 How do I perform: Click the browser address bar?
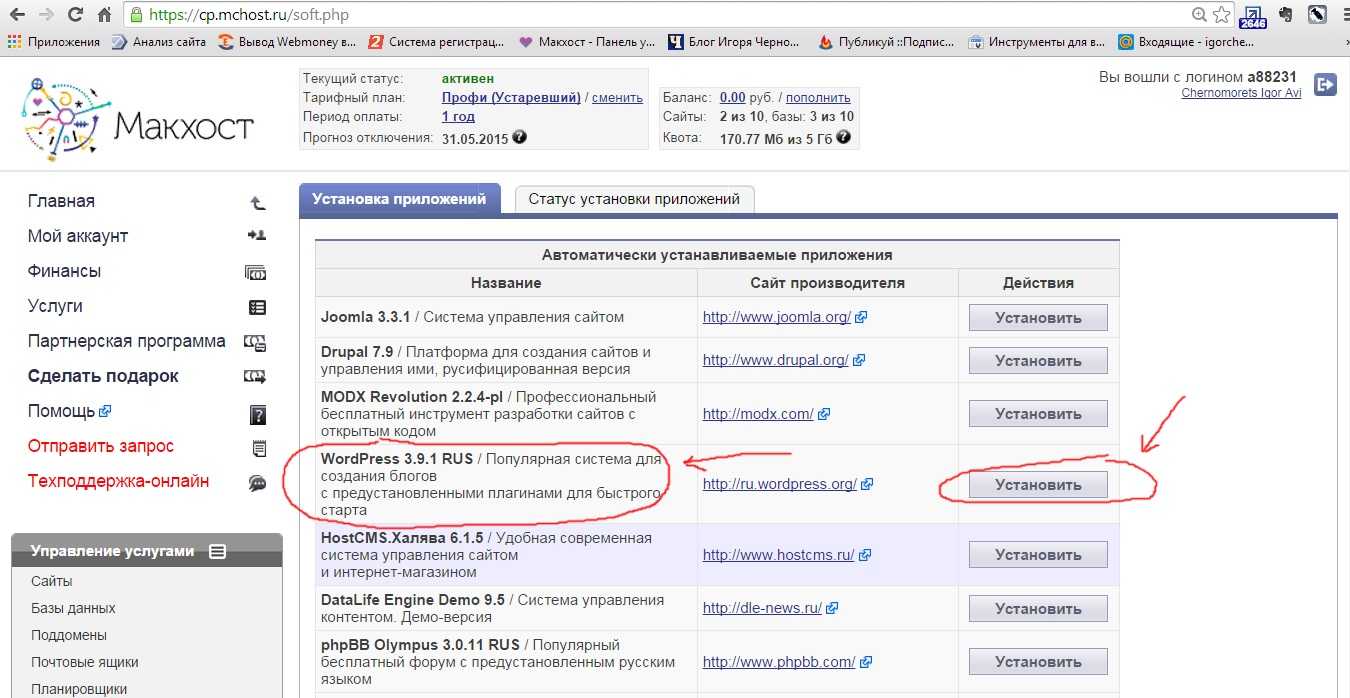660,15
